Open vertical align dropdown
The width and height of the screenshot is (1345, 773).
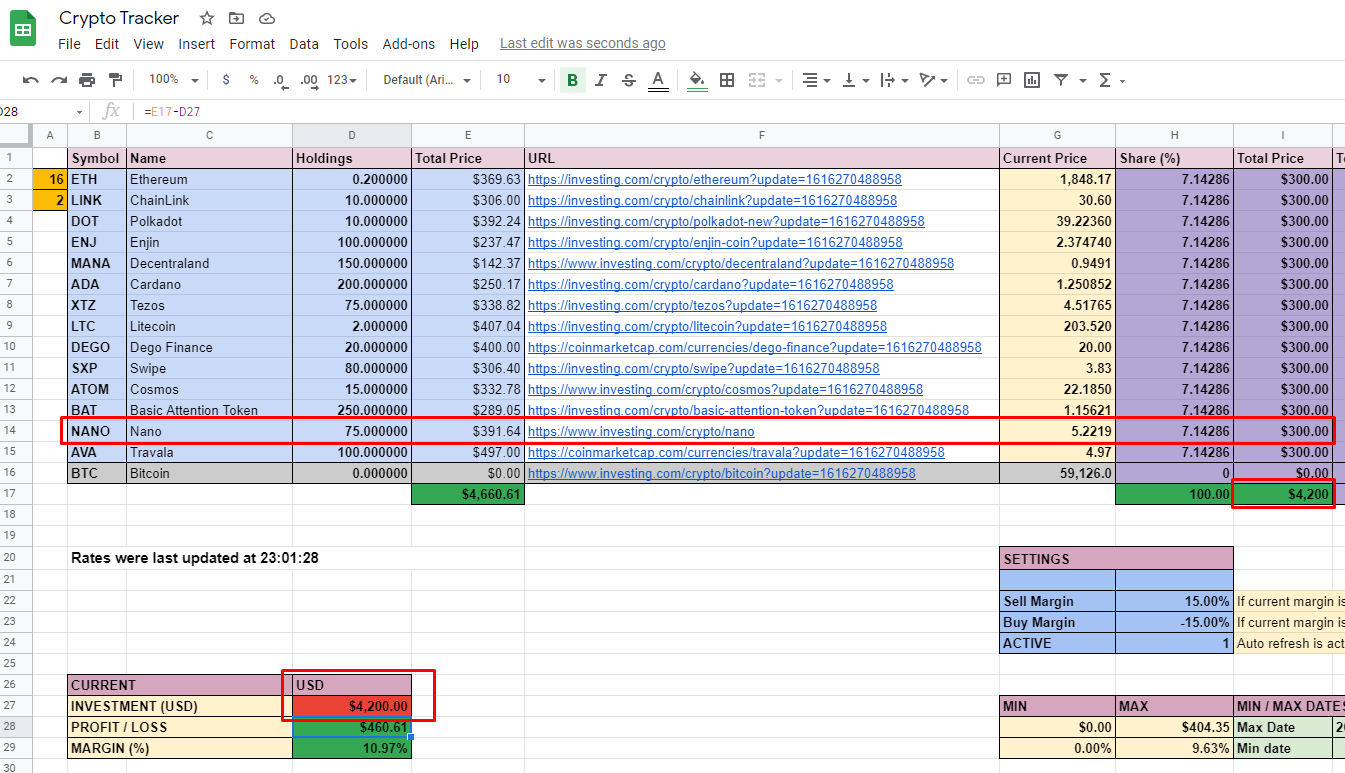[856, 80]
